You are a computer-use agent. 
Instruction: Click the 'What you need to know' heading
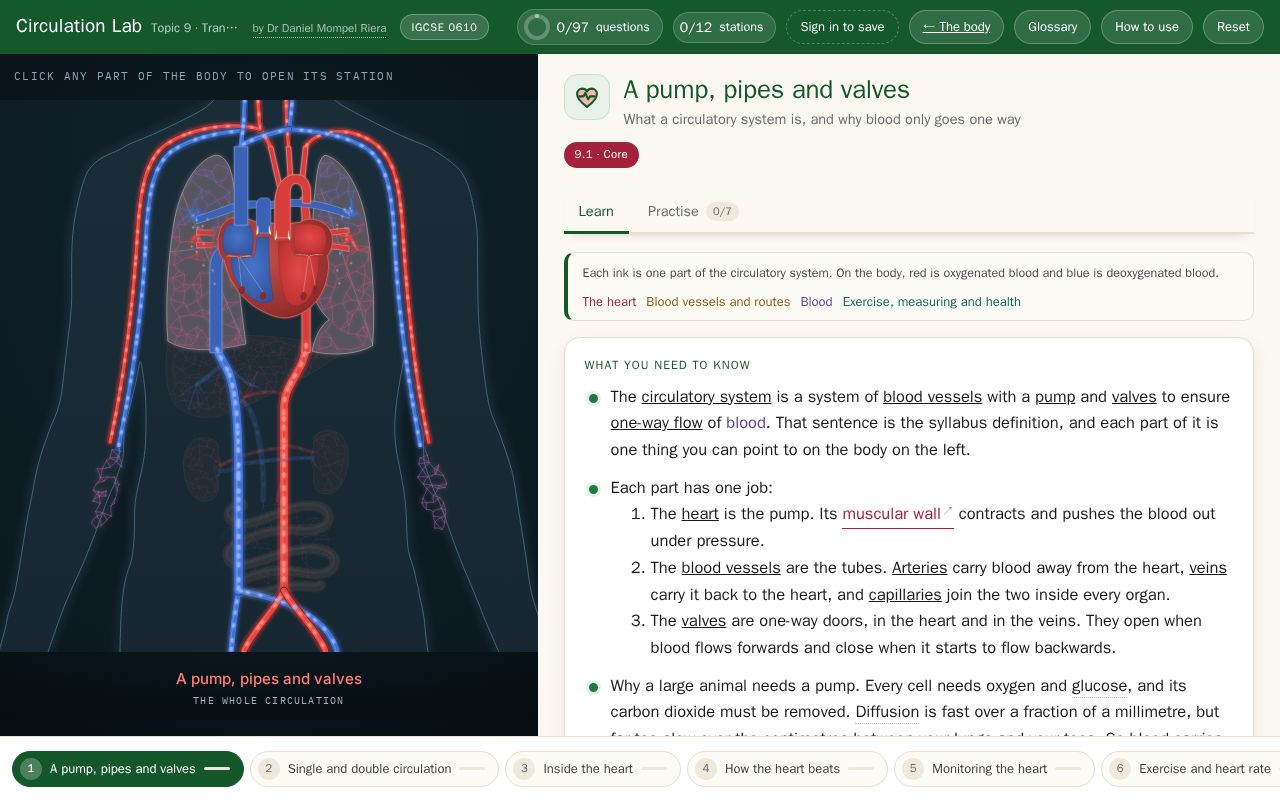point(667,365)
